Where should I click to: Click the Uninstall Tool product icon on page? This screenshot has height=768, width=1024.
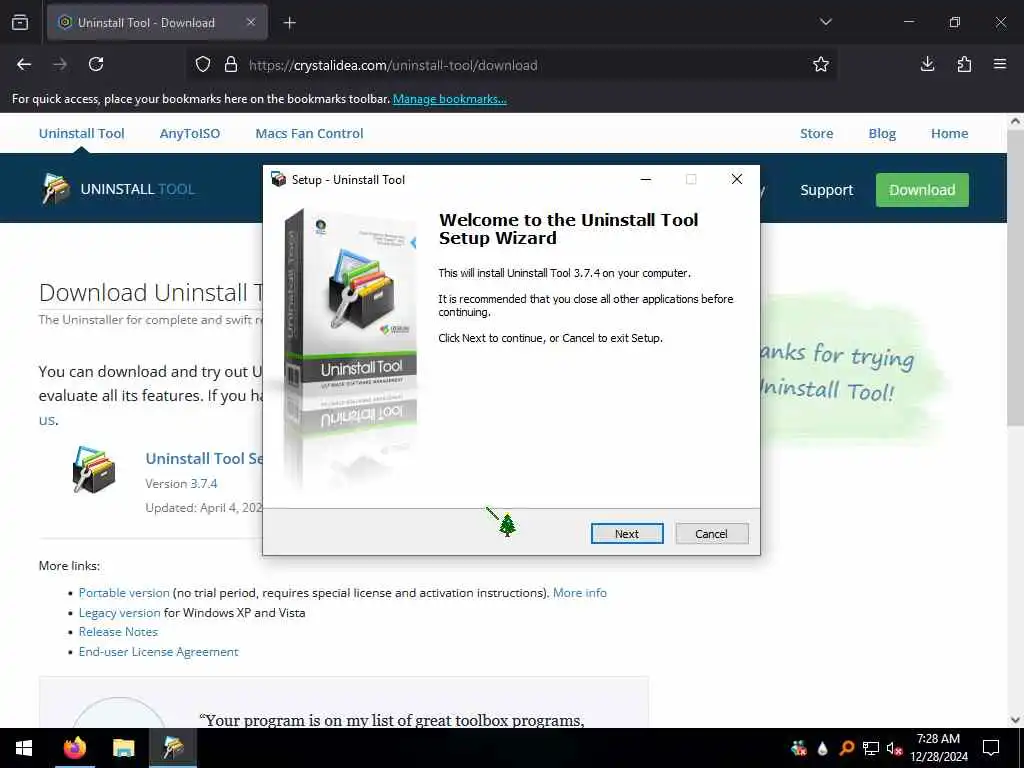(x=94, y=469)
